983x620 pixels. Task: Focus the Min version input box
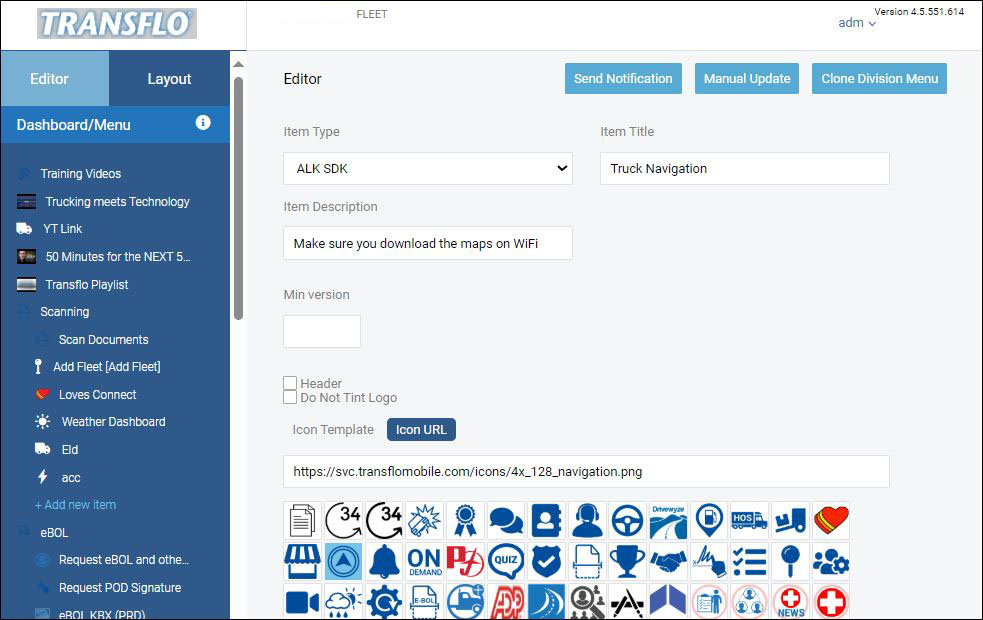click(322, 331)
